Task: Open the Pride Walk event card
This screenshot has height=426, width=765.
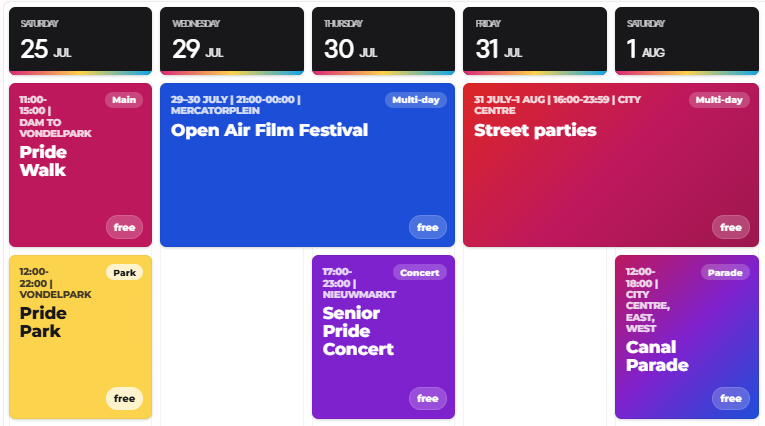Action: click(x=81, y=165)
